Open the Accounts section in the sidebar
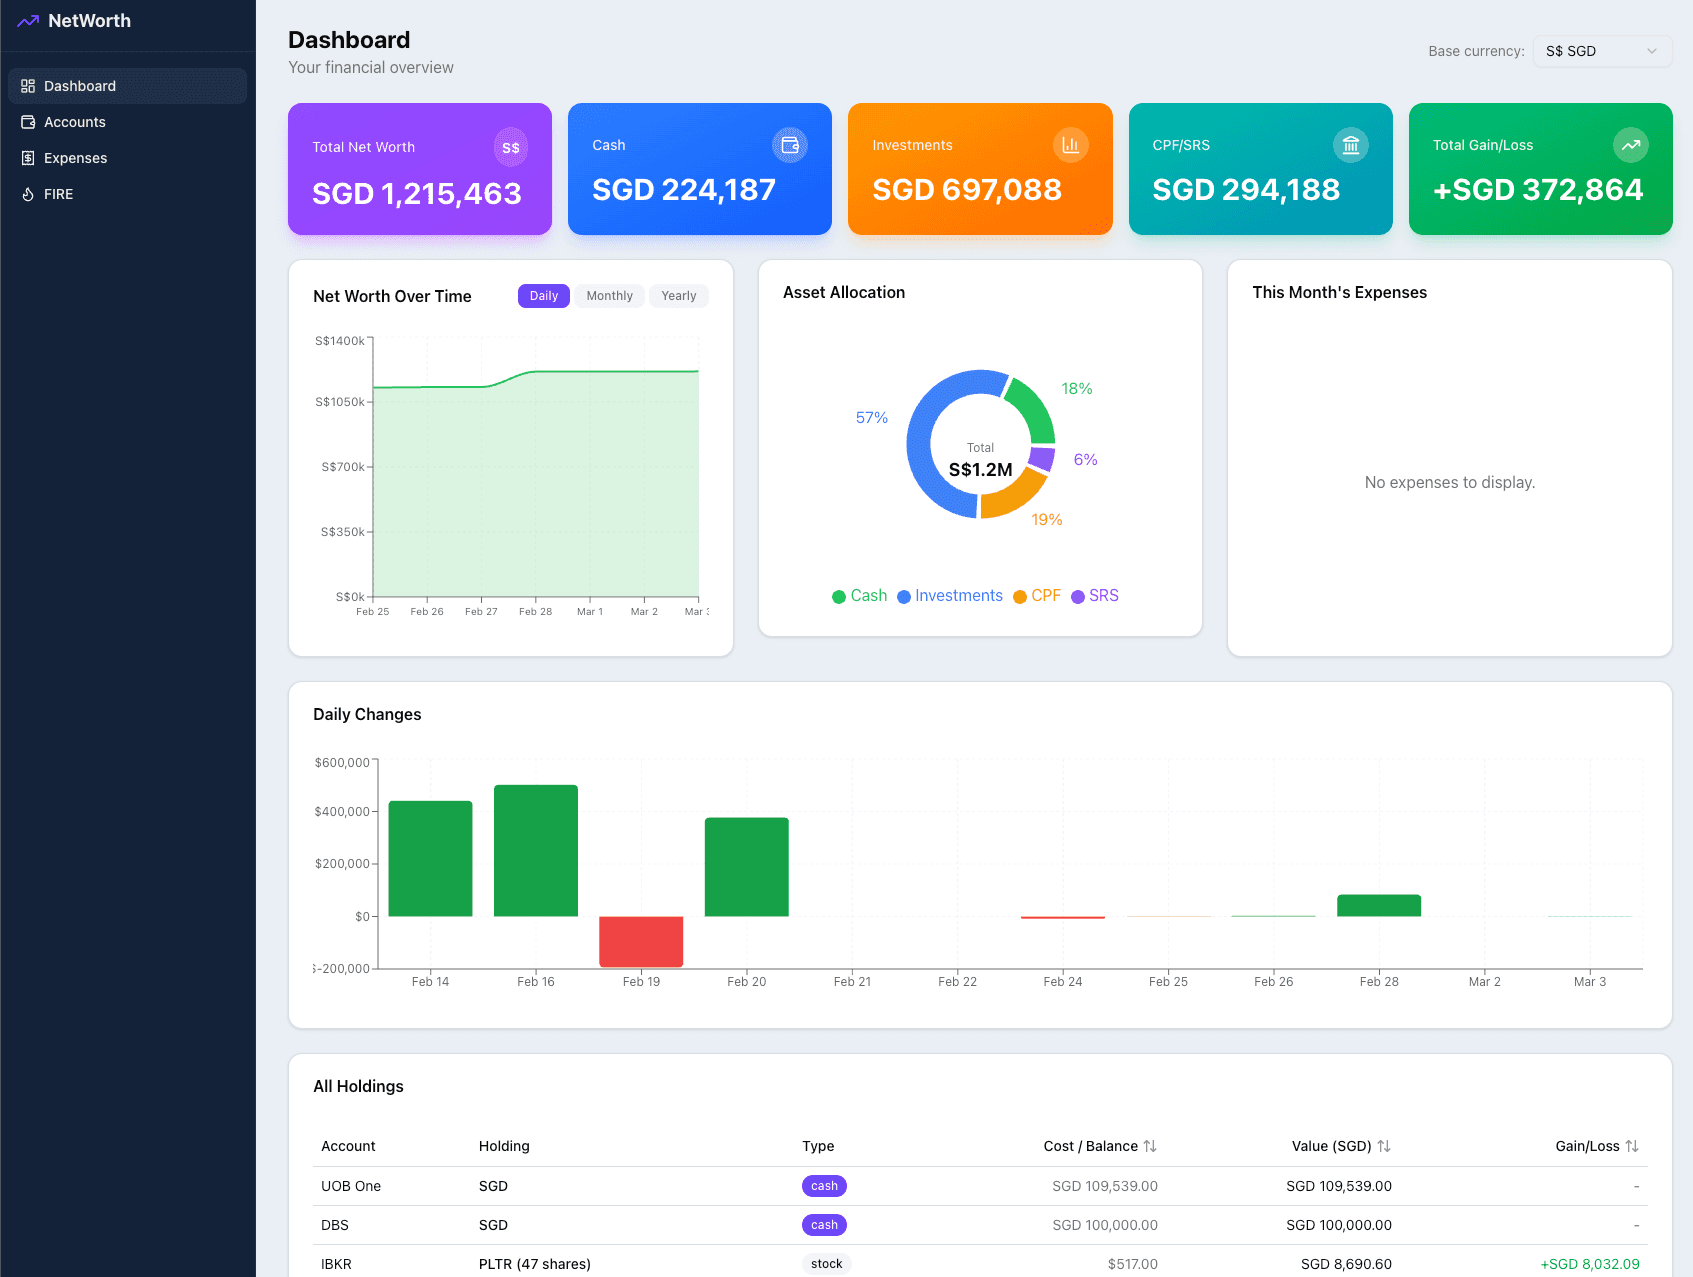The width and height of the screenshot is (1693, 1277). (x=74, y=121)
